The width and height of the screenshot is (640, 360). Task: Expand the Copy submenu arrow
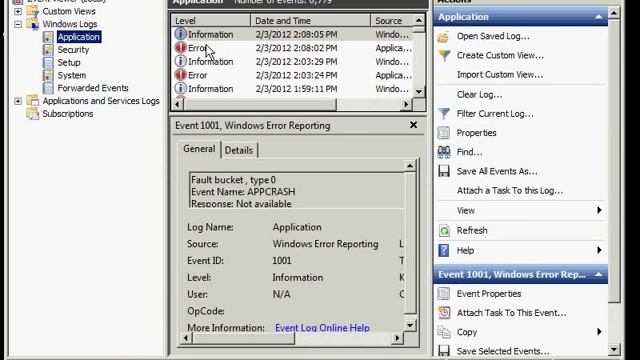point(599,331)
